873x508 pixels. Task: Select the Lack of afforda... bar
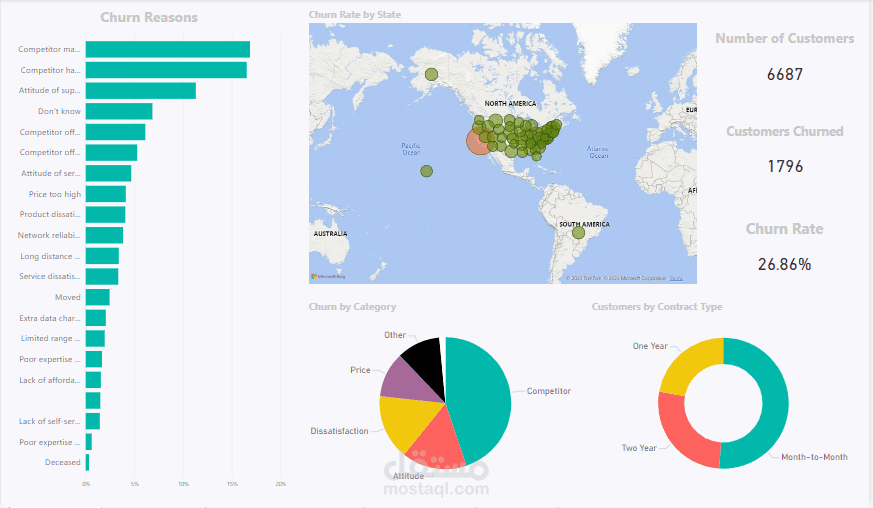pyautogui.click(x=93, y=380)
